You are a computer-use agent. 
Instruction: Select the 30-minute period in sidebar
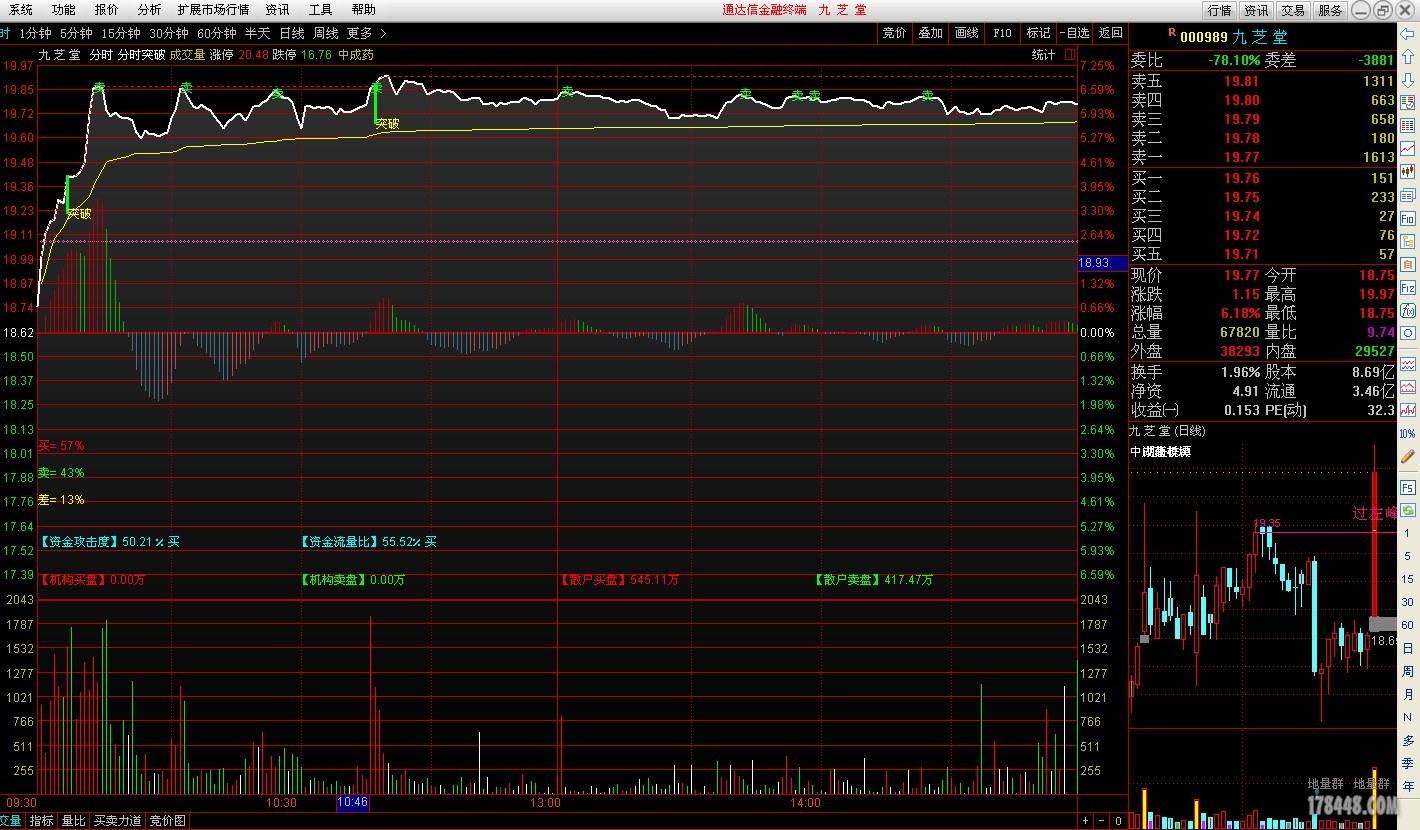click(1408, 601)
